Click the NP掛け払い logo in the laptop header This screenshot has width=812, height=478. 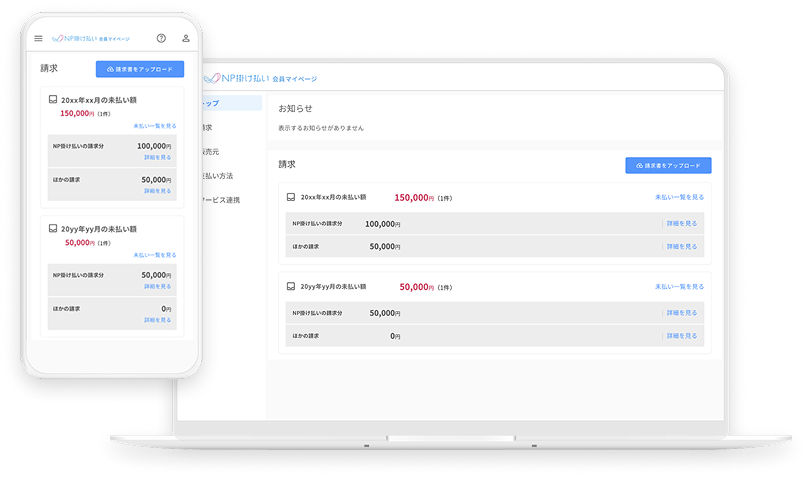[260, 78]
